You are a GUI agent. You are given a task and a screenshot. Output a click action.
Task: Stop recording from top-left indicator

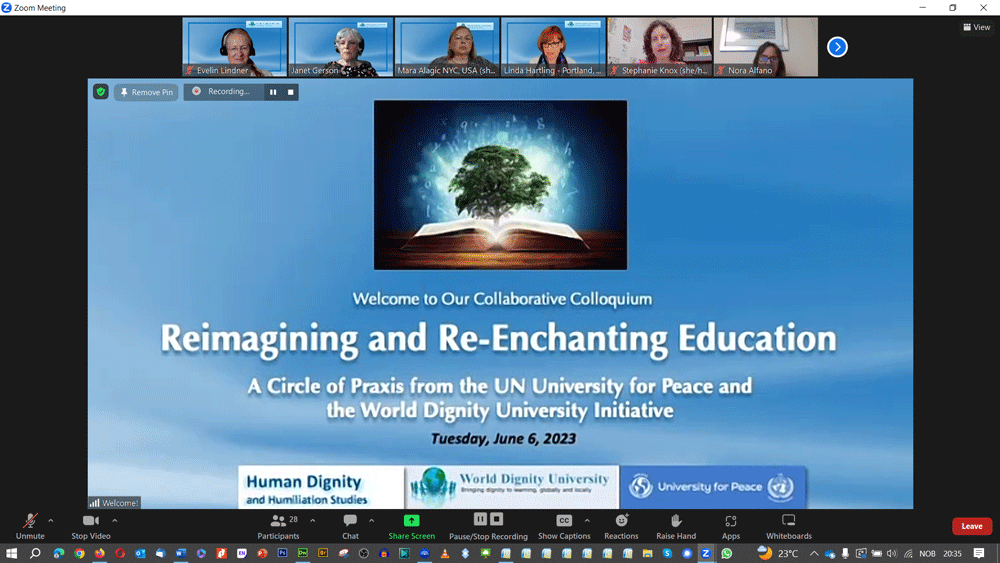pyautogui.click(x=291, y=92)
